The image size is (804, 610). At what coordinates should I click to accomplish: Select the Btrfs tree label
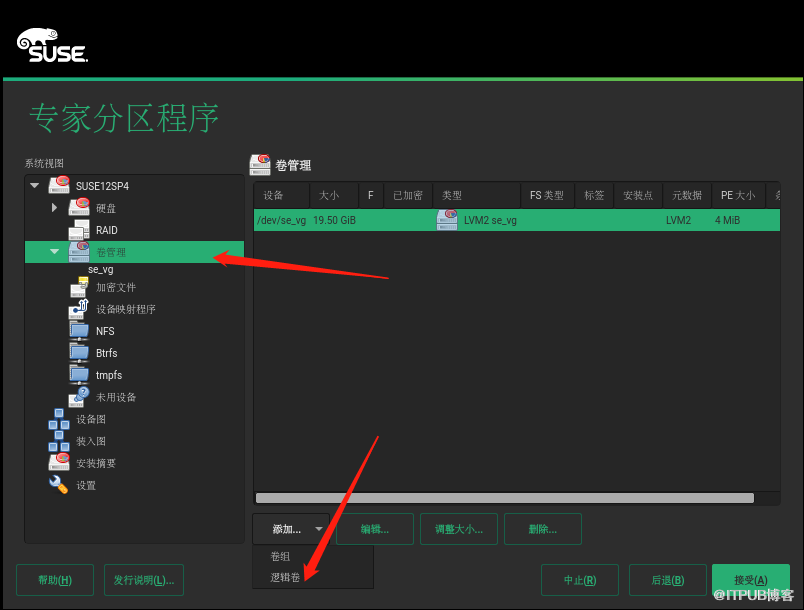point(107,353)
